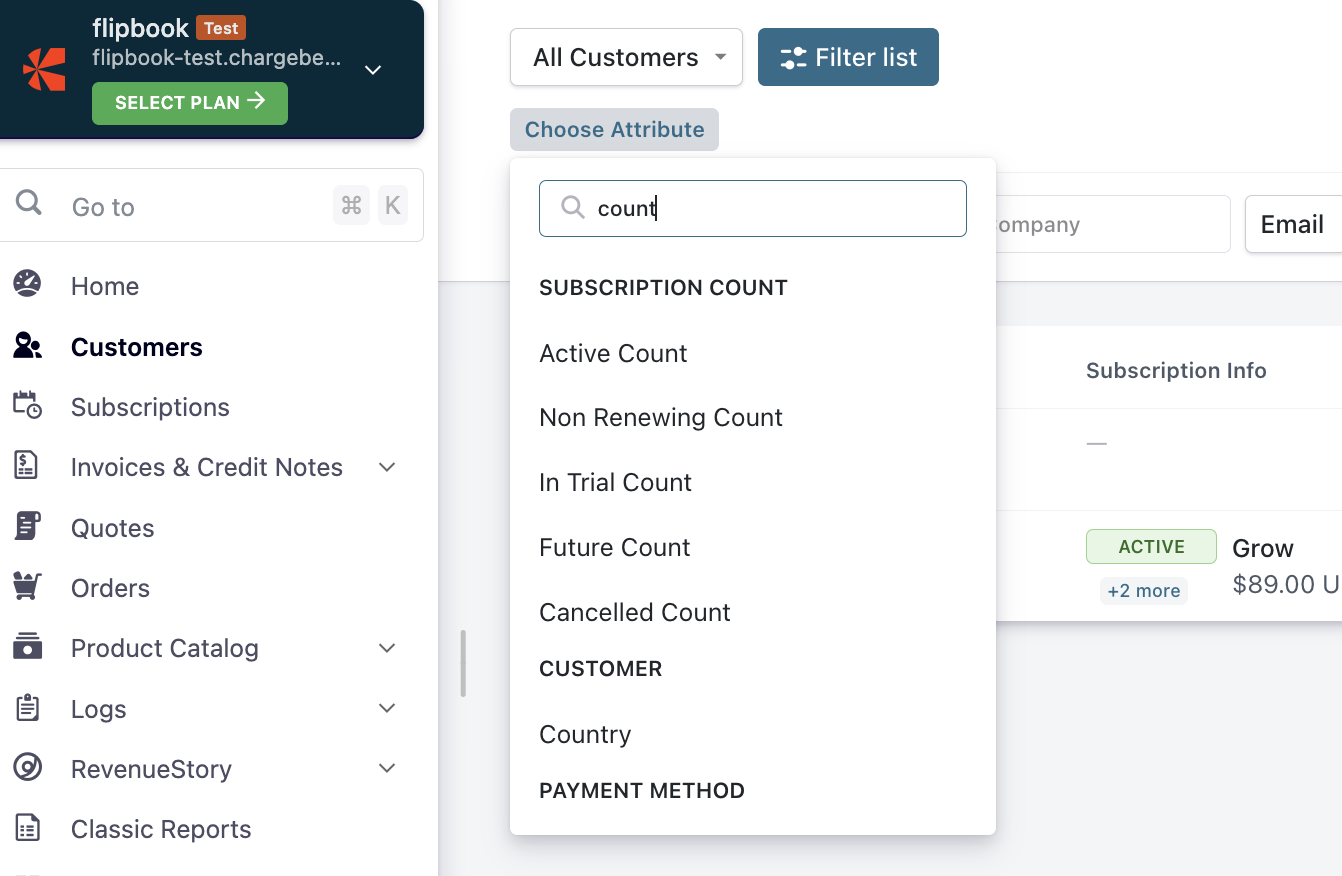Select In Trial Count attribute
The image size is (1342, 876).
tap(615, 482)
